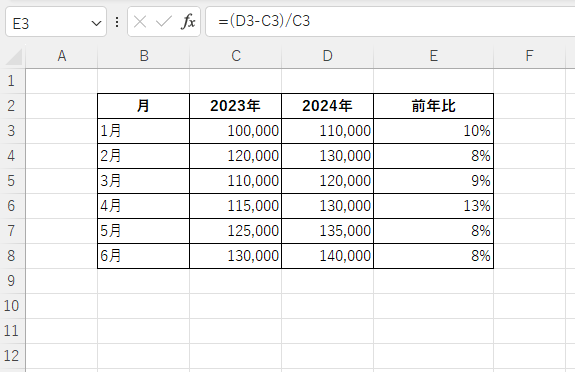Select row 5 header

tap(12, 180)
